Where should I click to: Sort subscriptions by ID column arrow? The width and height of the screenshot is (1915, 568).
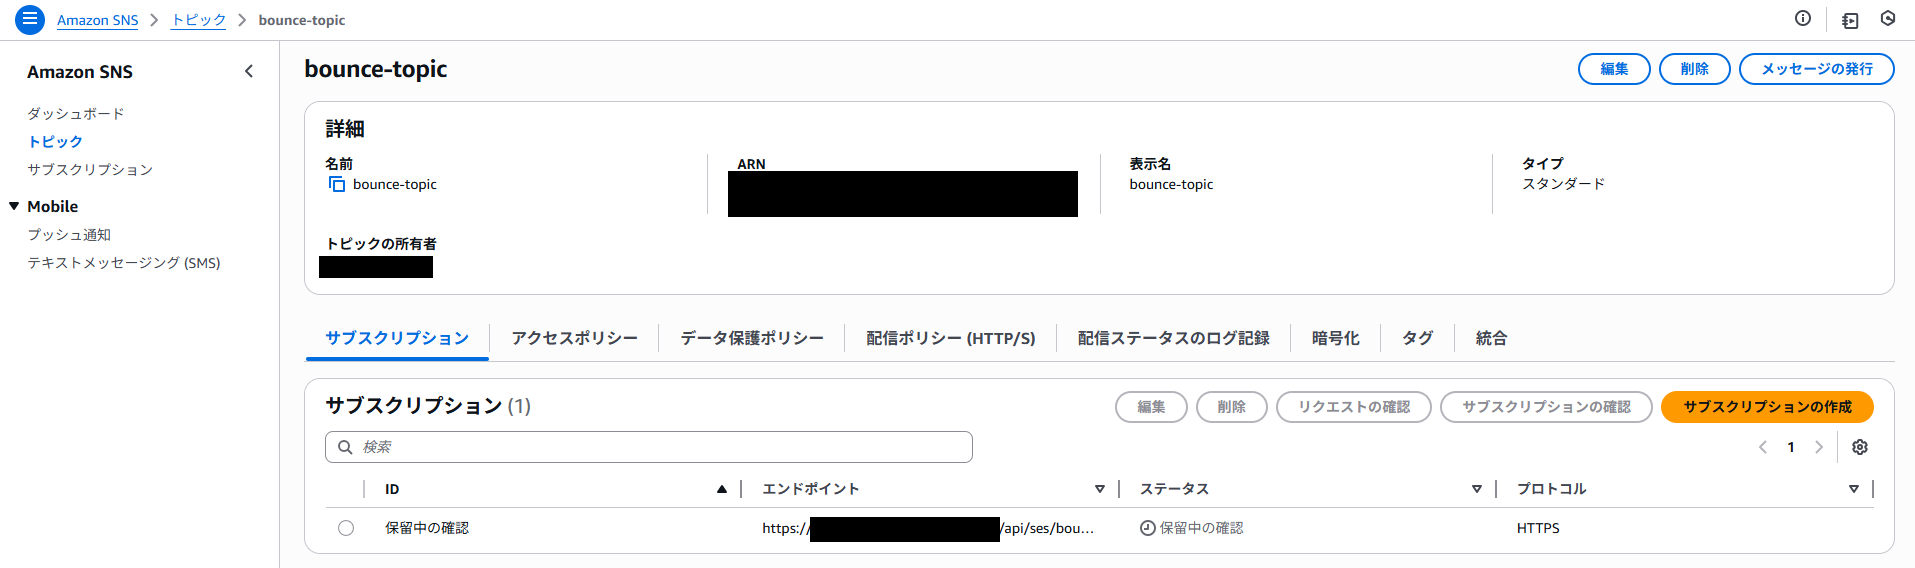point(721,489)
